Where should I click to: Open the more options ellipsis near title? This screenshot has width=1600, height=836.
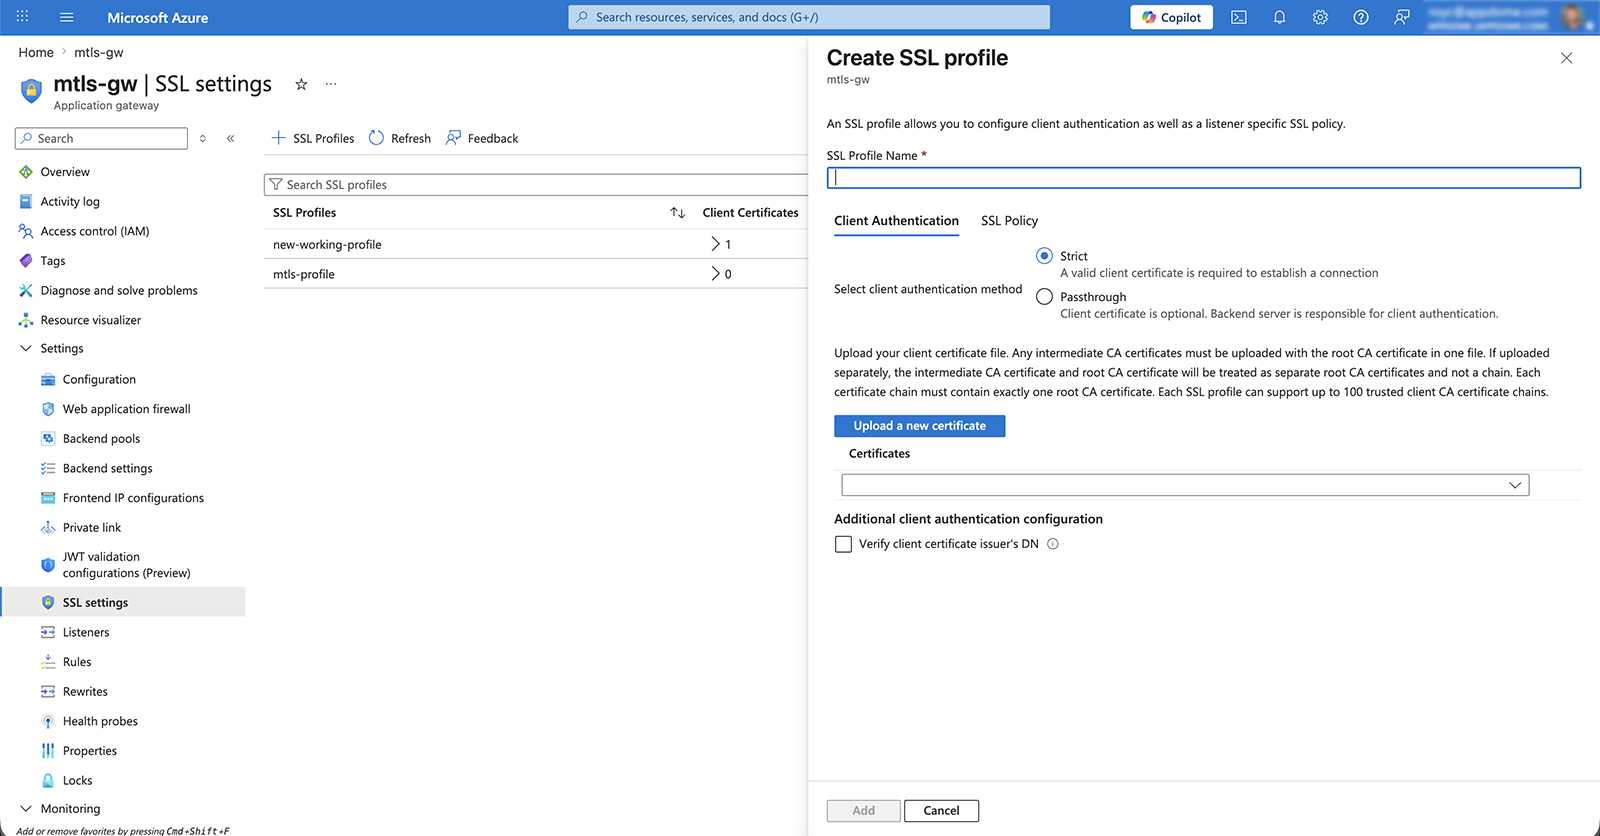pyautogui.click(x=331, y=84)
